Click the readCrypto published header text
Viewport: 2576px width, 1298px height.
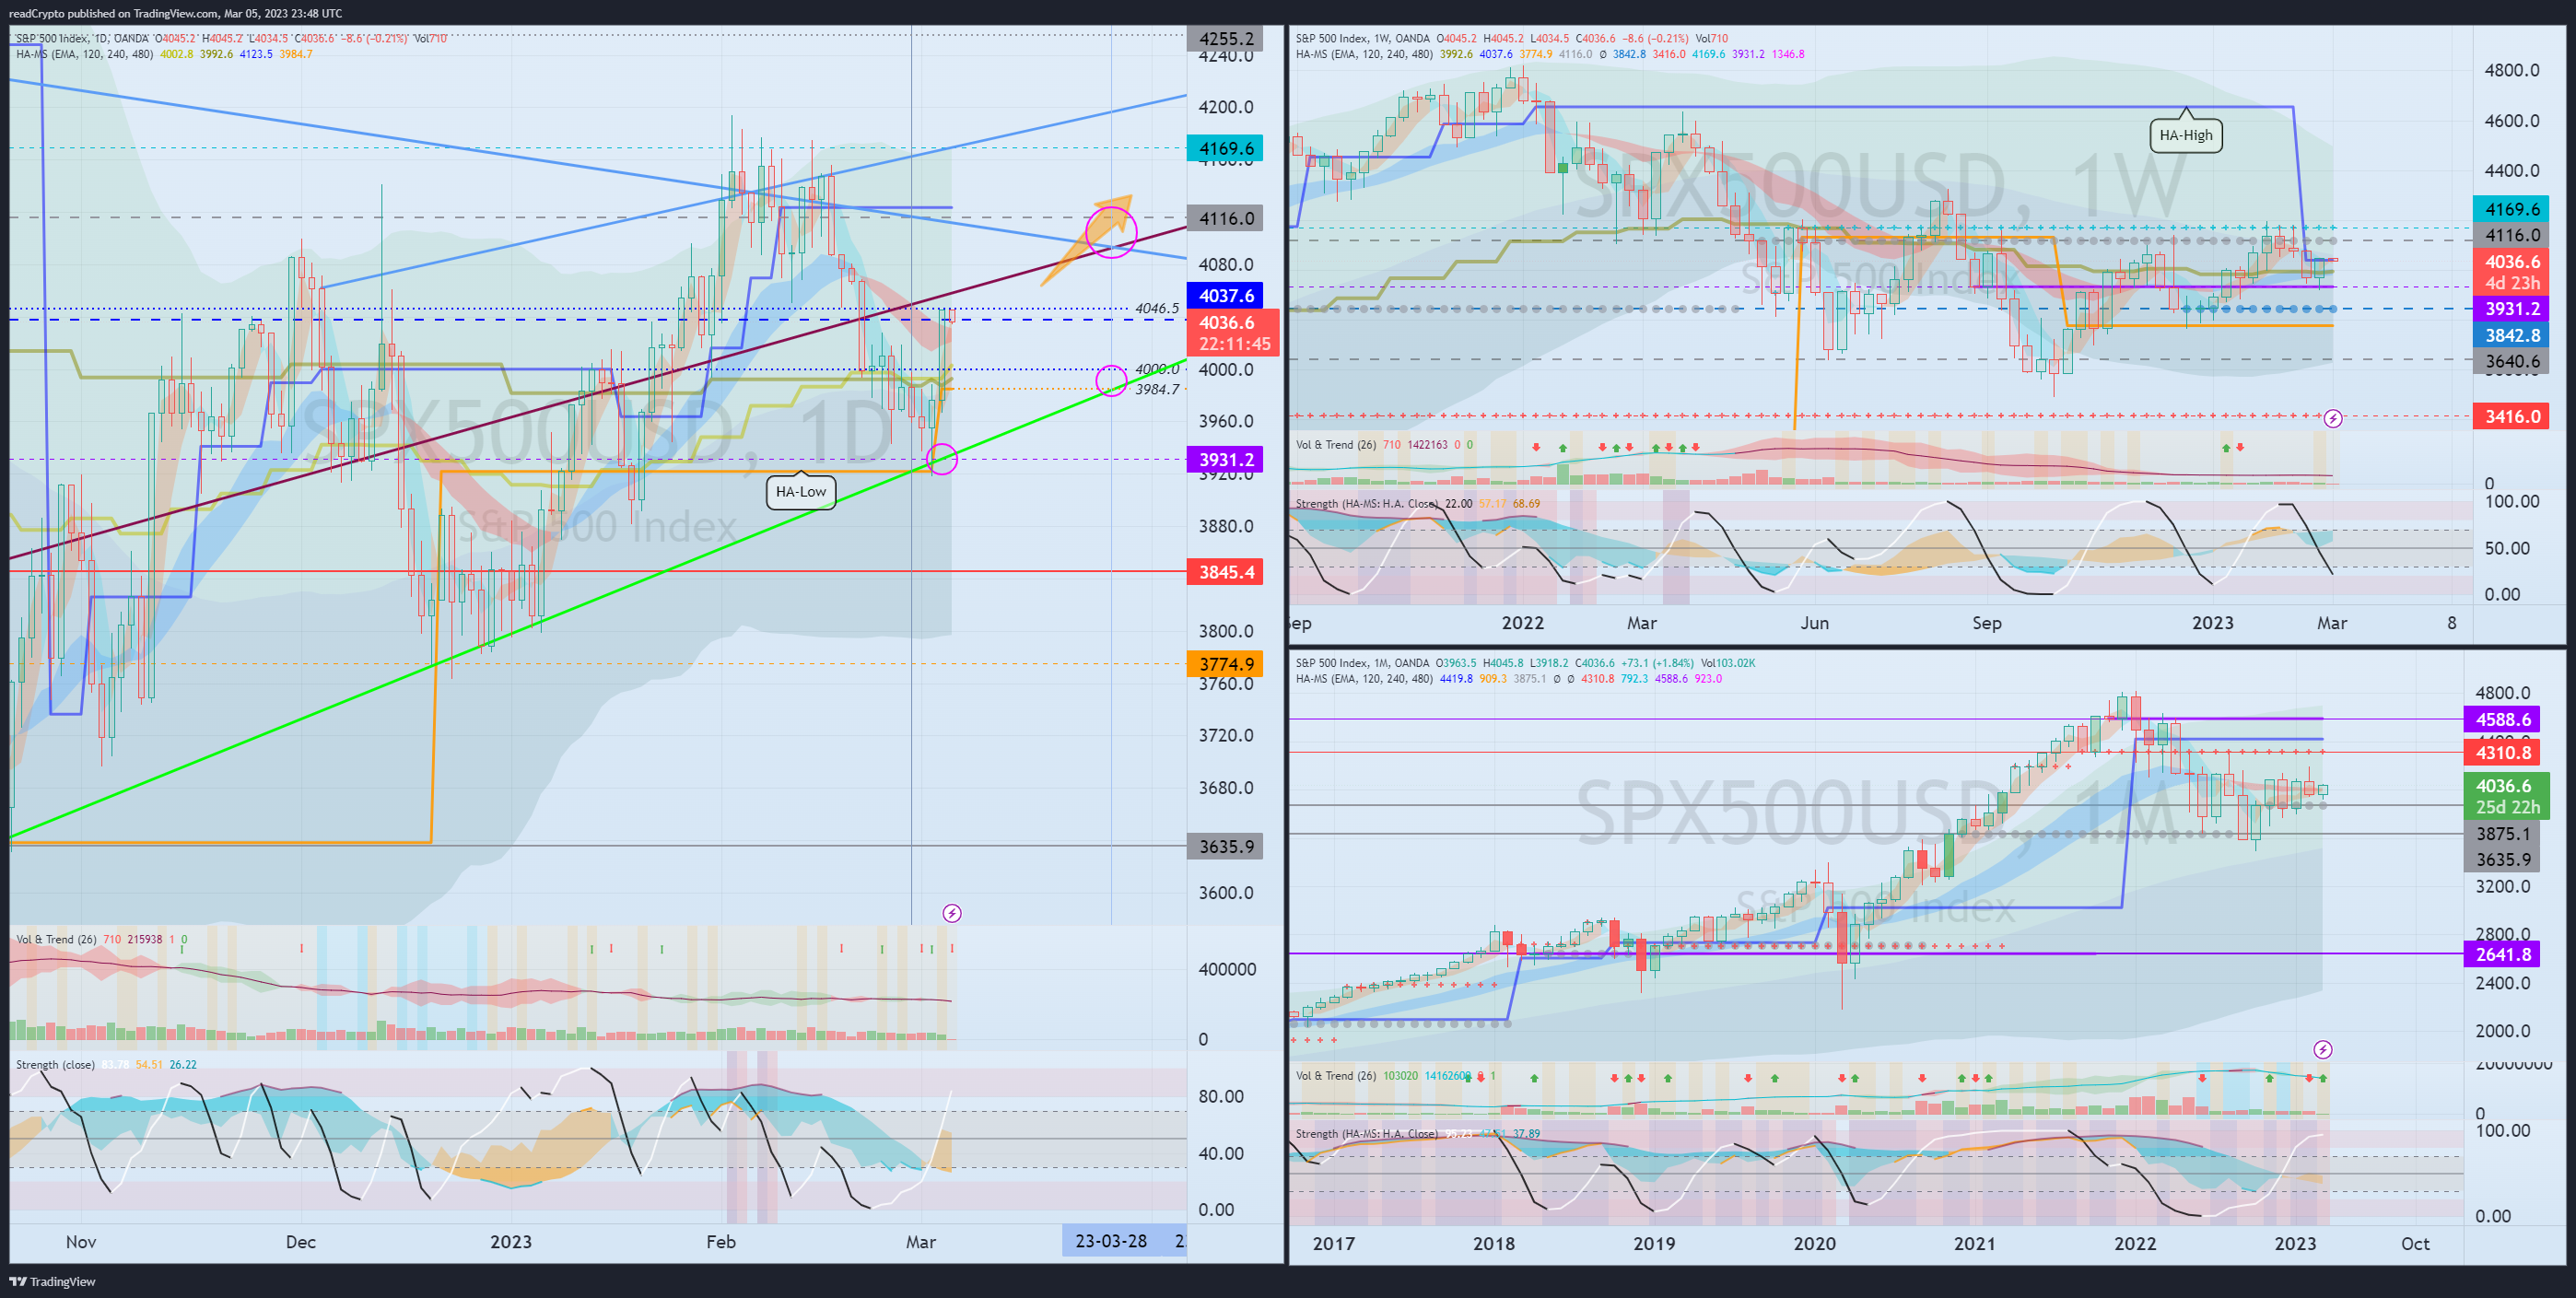[175, 13]
